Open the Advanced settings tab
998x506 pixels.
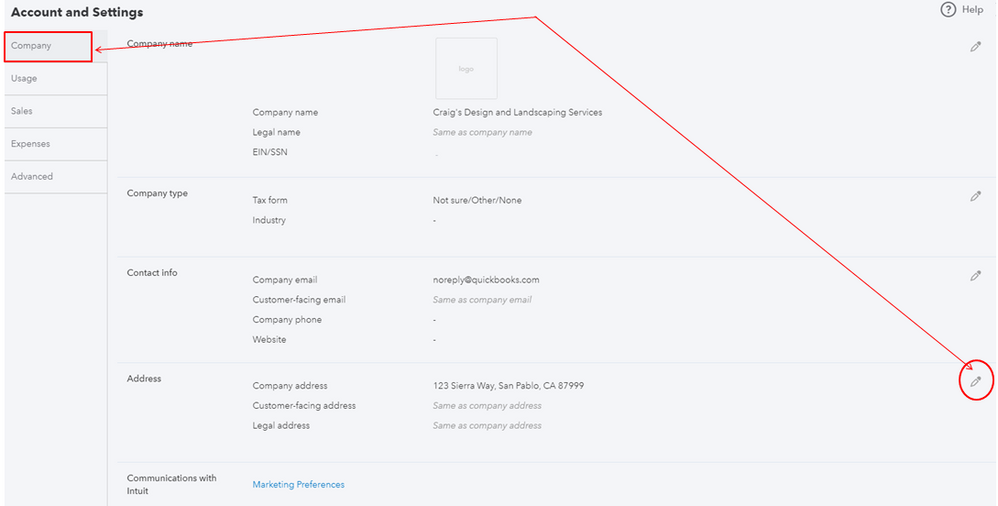click(56, 176)
